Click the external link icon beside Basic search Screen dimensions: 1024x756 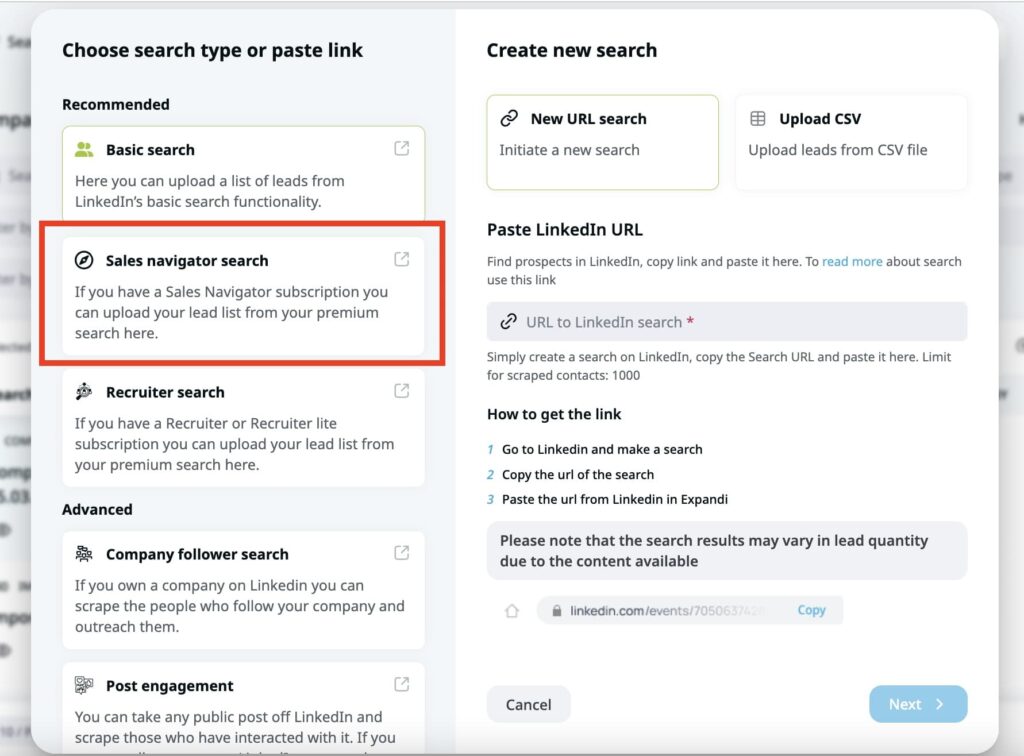pyautogui.click(x=402, y=147)
